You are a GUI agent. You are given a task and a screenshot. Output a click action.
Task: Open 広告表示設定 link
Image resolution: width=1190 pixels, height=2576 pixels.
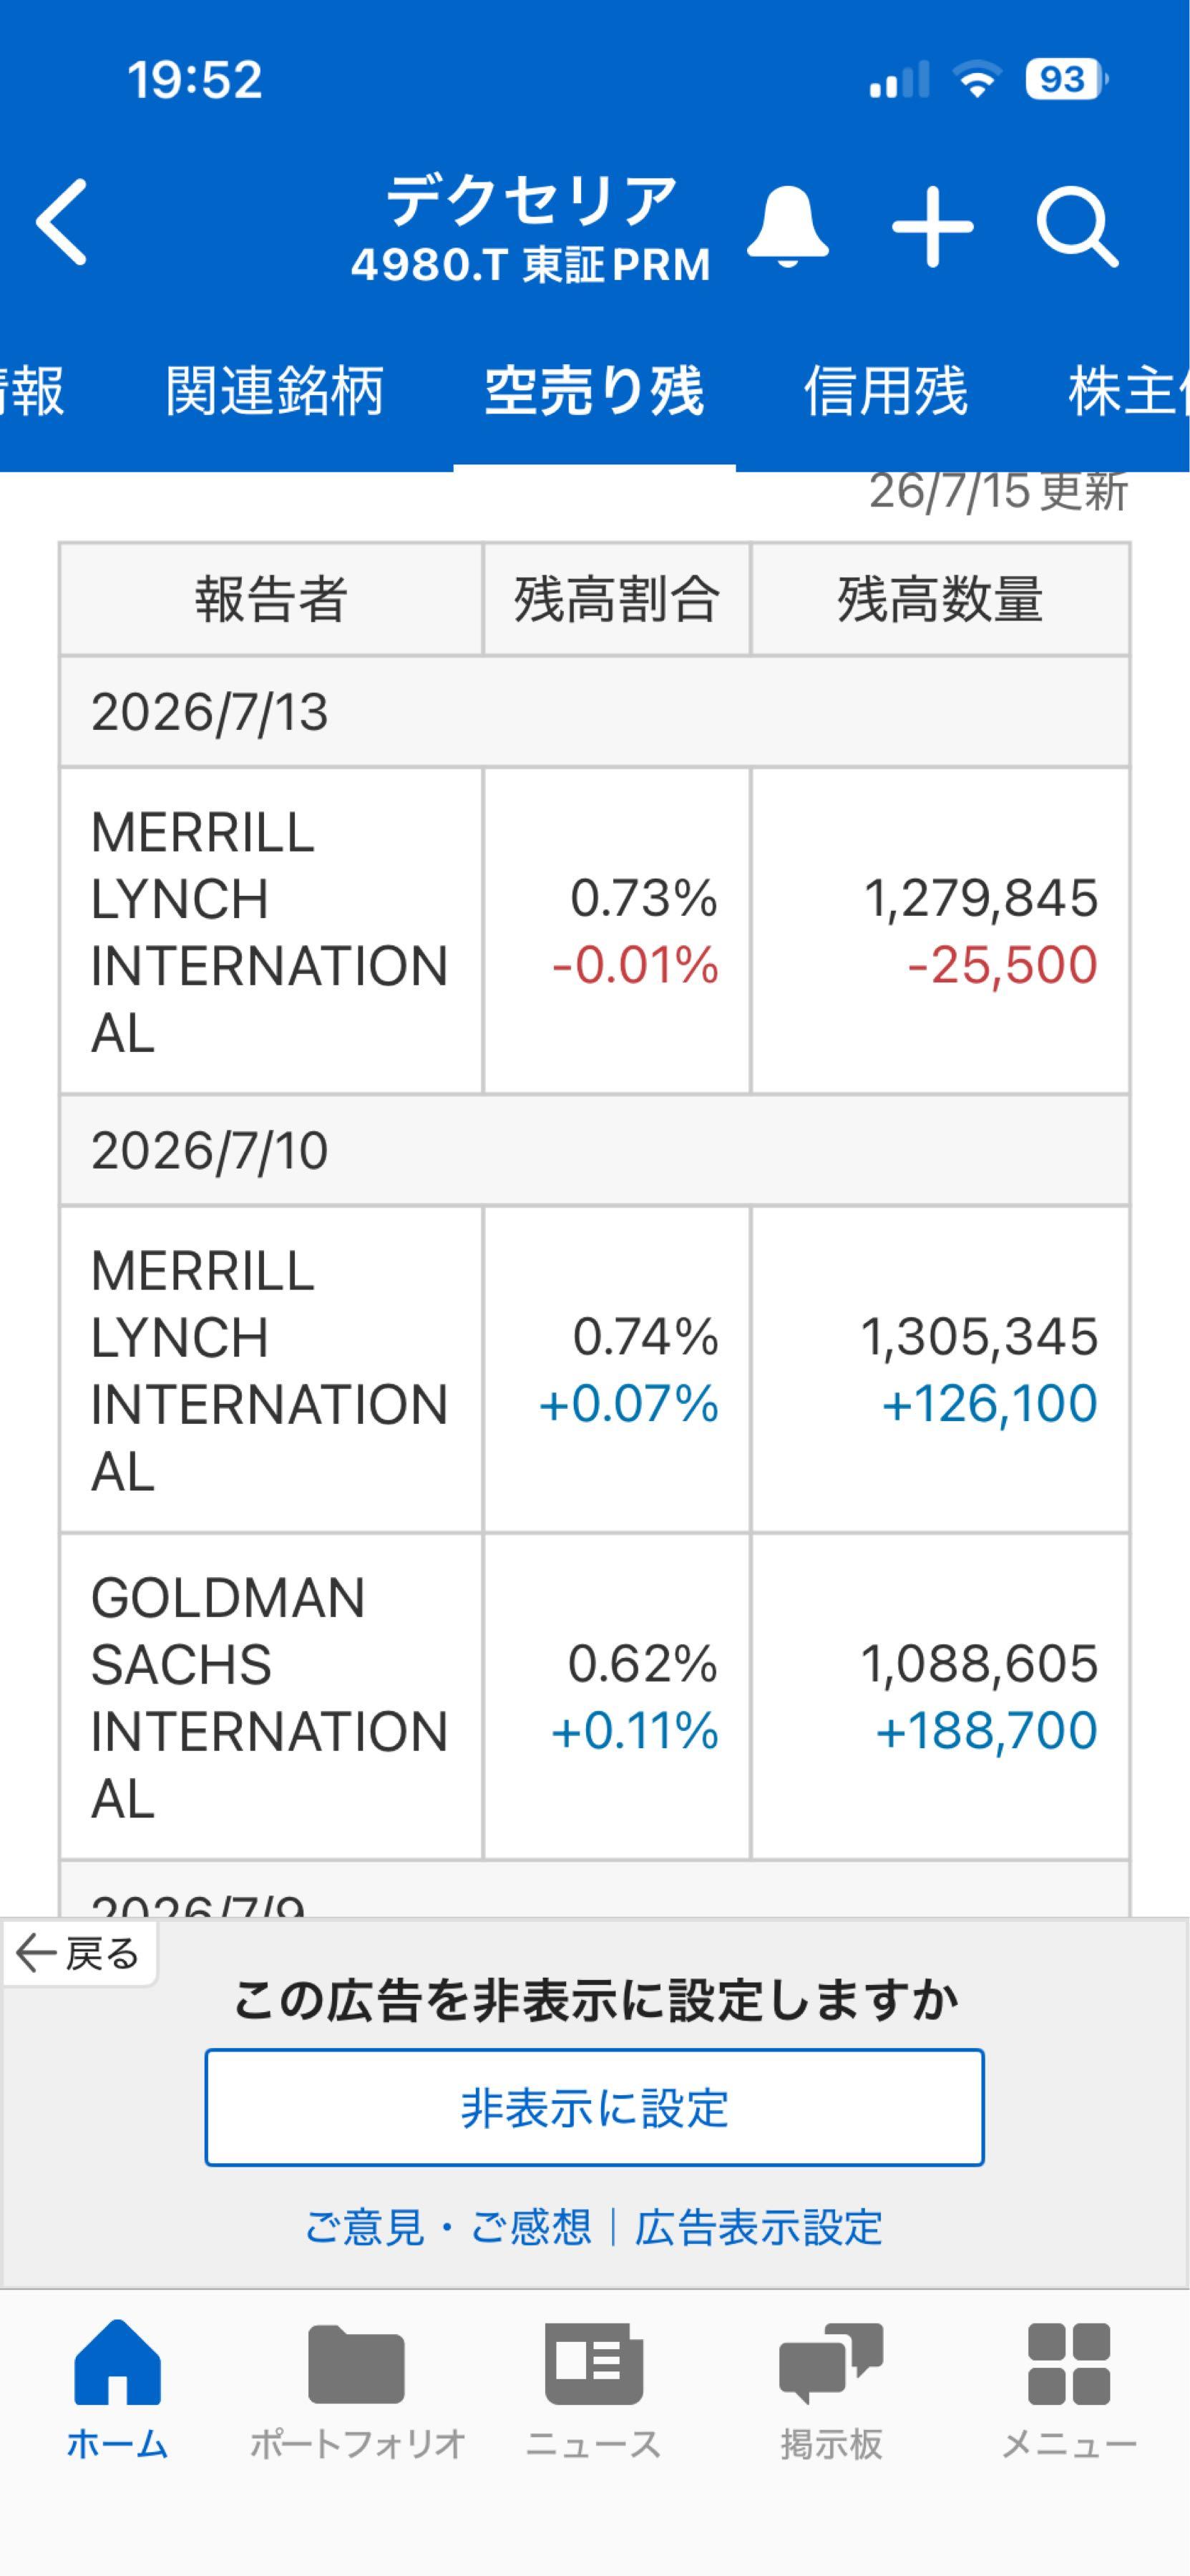tap(758, 2227)
